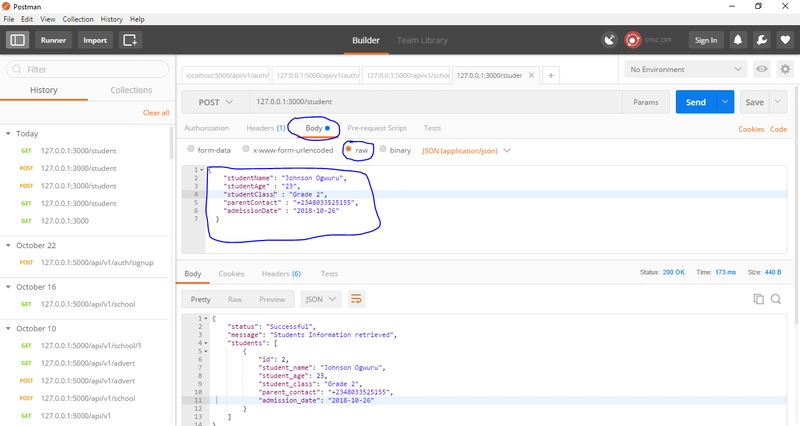This screenshot has width=800, height=426.
Task: Open the wrench settings icon
Action: (761, 40)
